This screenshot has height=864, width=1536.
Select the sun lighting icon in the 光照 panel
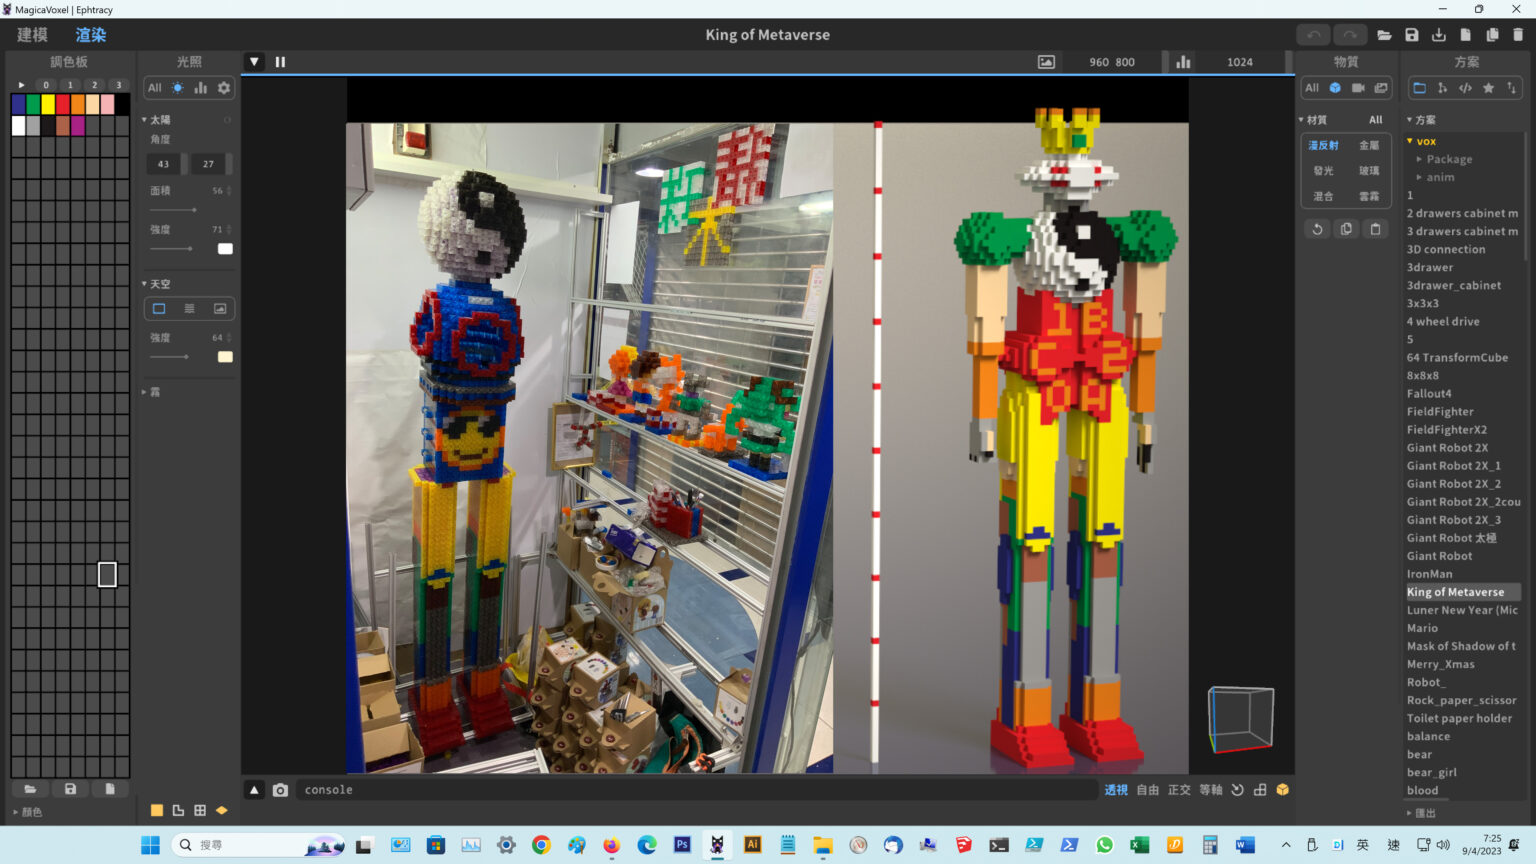pos(177,88)
